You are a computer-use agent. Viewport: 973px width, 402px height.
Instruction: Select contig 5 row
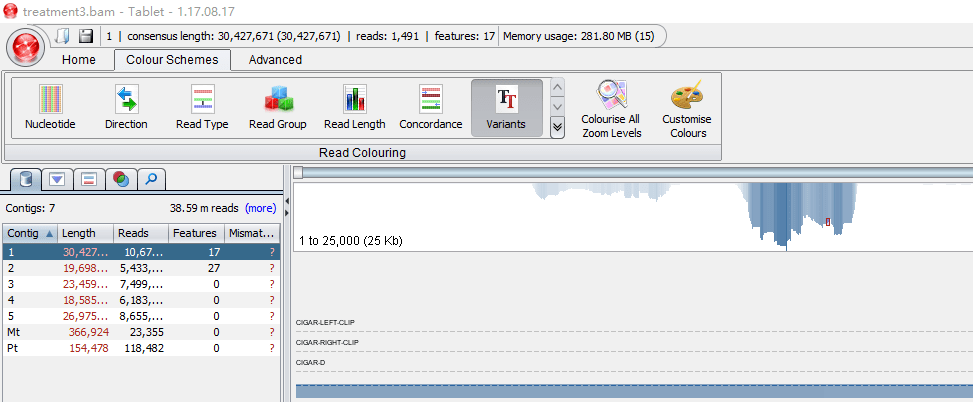[141, 316]
